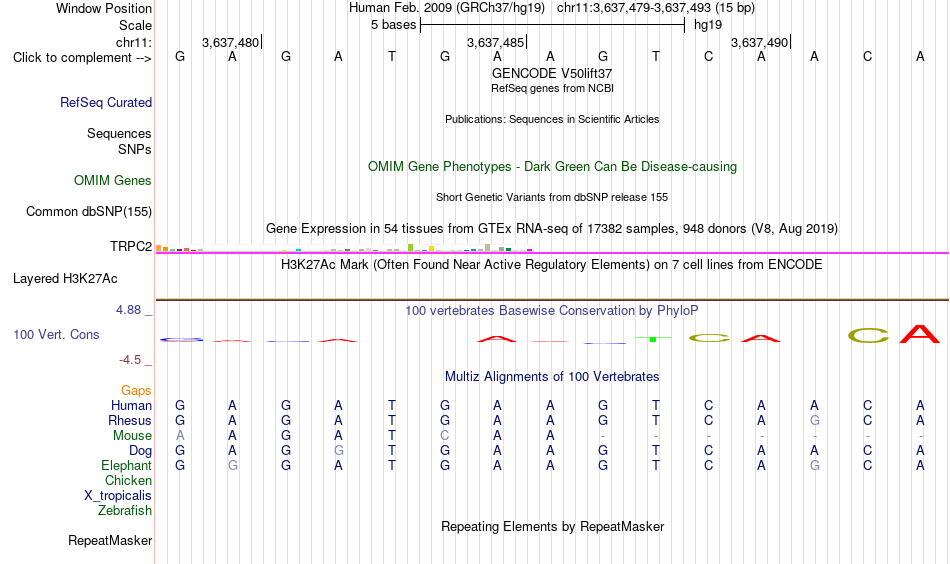This screenshot has height=564, width=950.
Task: Select the Zebrafish alignment row label
Action: point(125,511)
